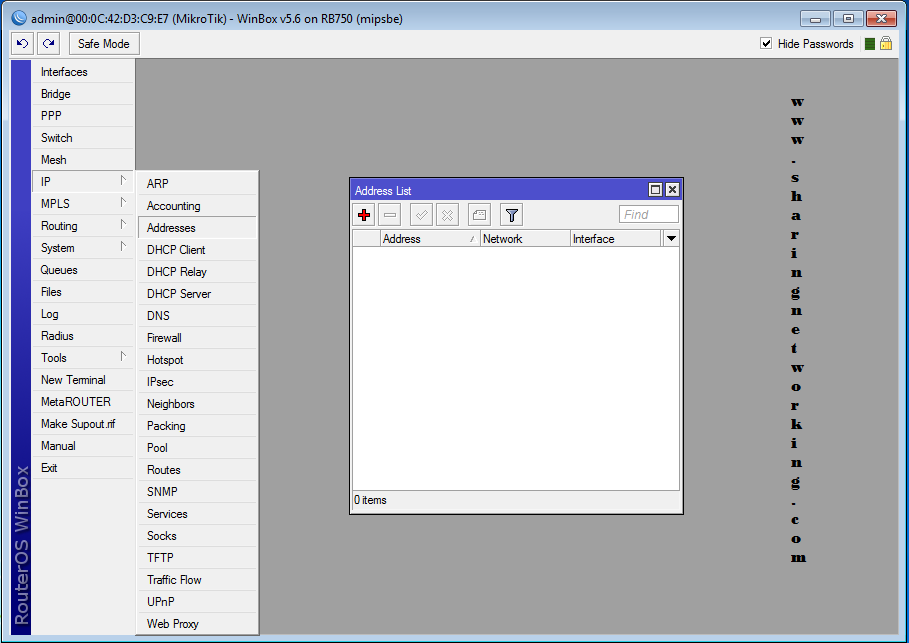Viewport: 909px width, 643px height.
Task: Click the redo arrow icon
Action: [x=49, y=43]
